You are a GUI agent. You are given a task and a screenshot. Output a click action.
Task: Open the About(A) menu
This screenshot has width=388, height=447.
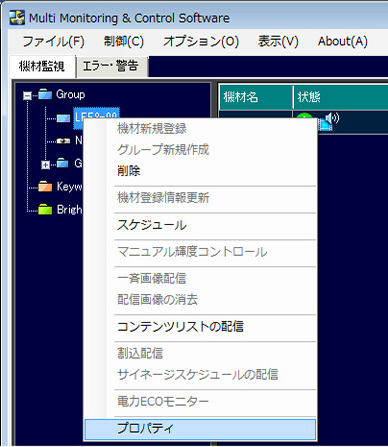coord(342,42)
